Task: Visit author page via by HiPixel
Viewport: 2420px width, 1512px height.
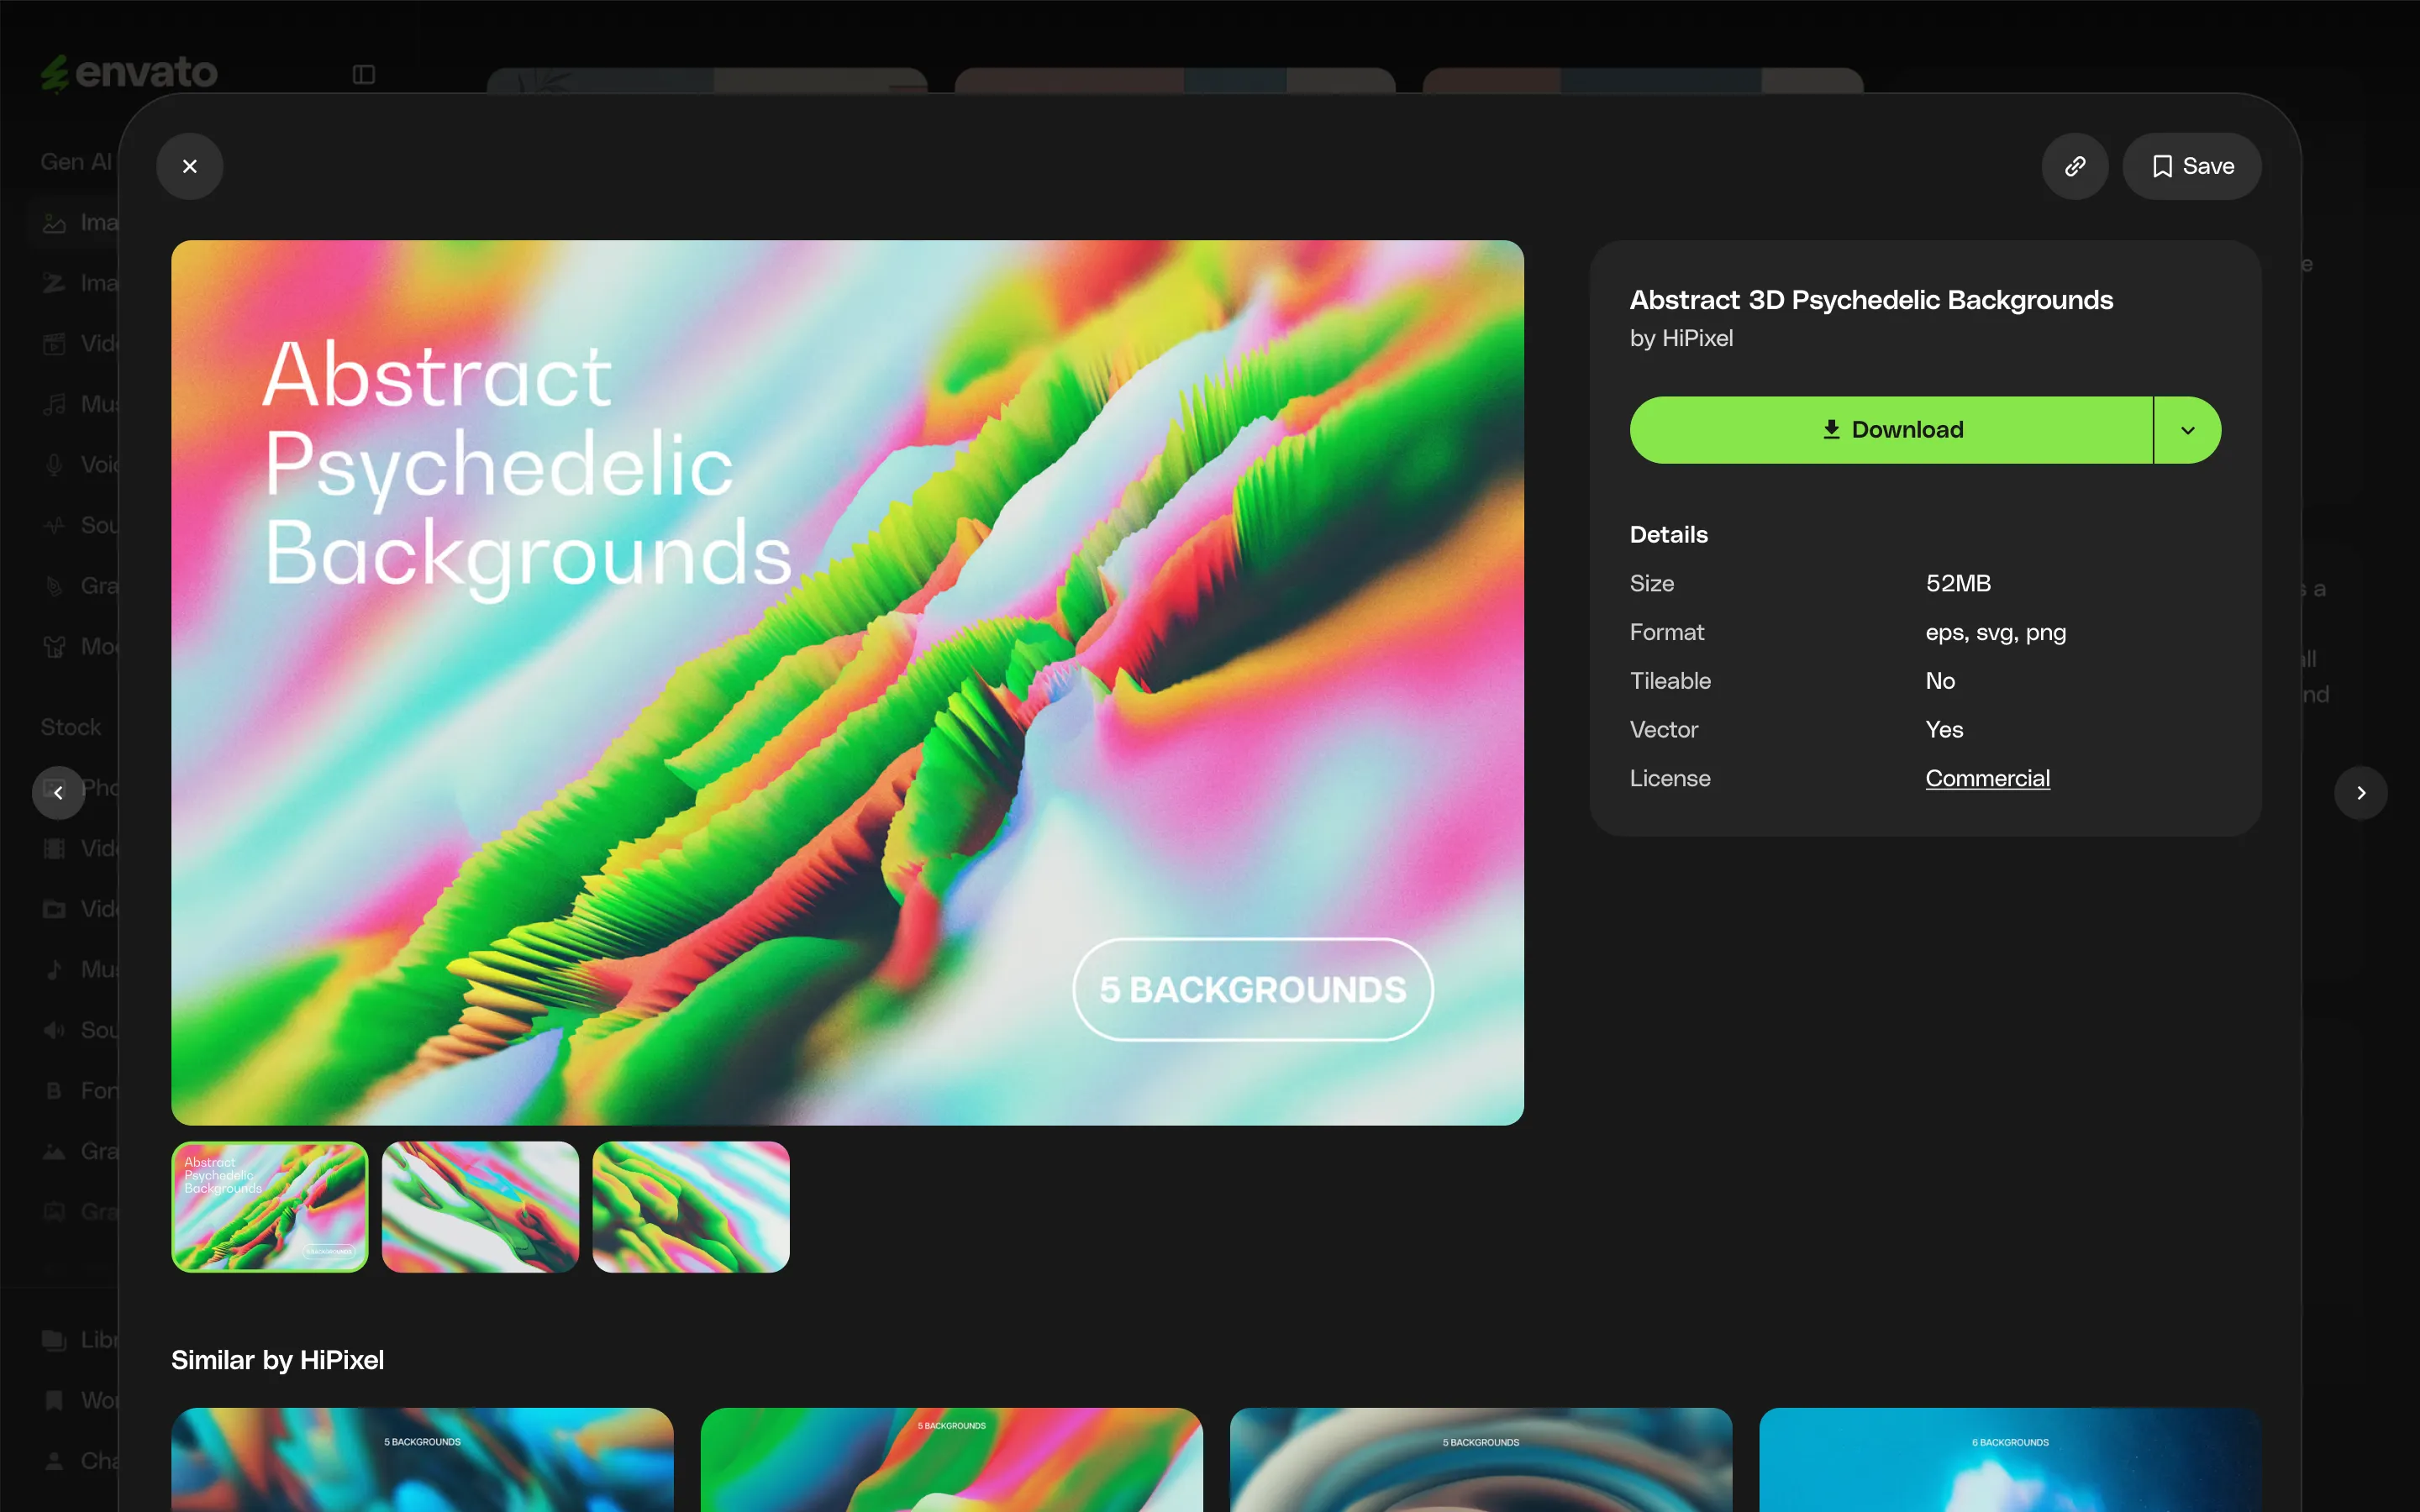Action: [1681, 338]
